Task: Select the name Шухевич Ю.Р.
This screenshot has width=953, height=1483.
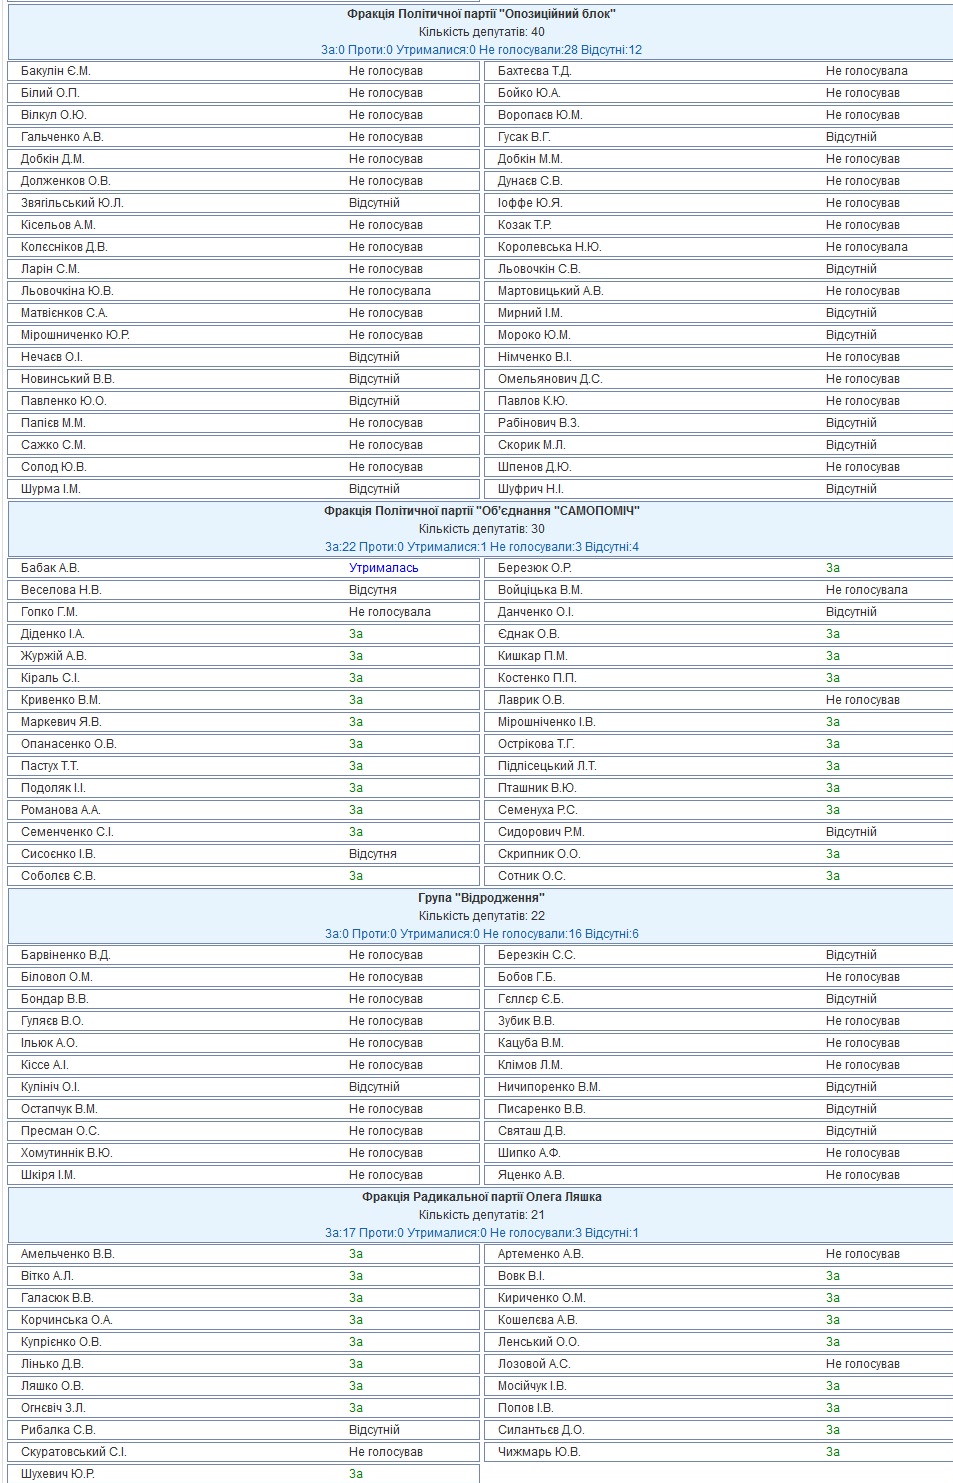Action: pyautogui.click(x=57, y=1474)
